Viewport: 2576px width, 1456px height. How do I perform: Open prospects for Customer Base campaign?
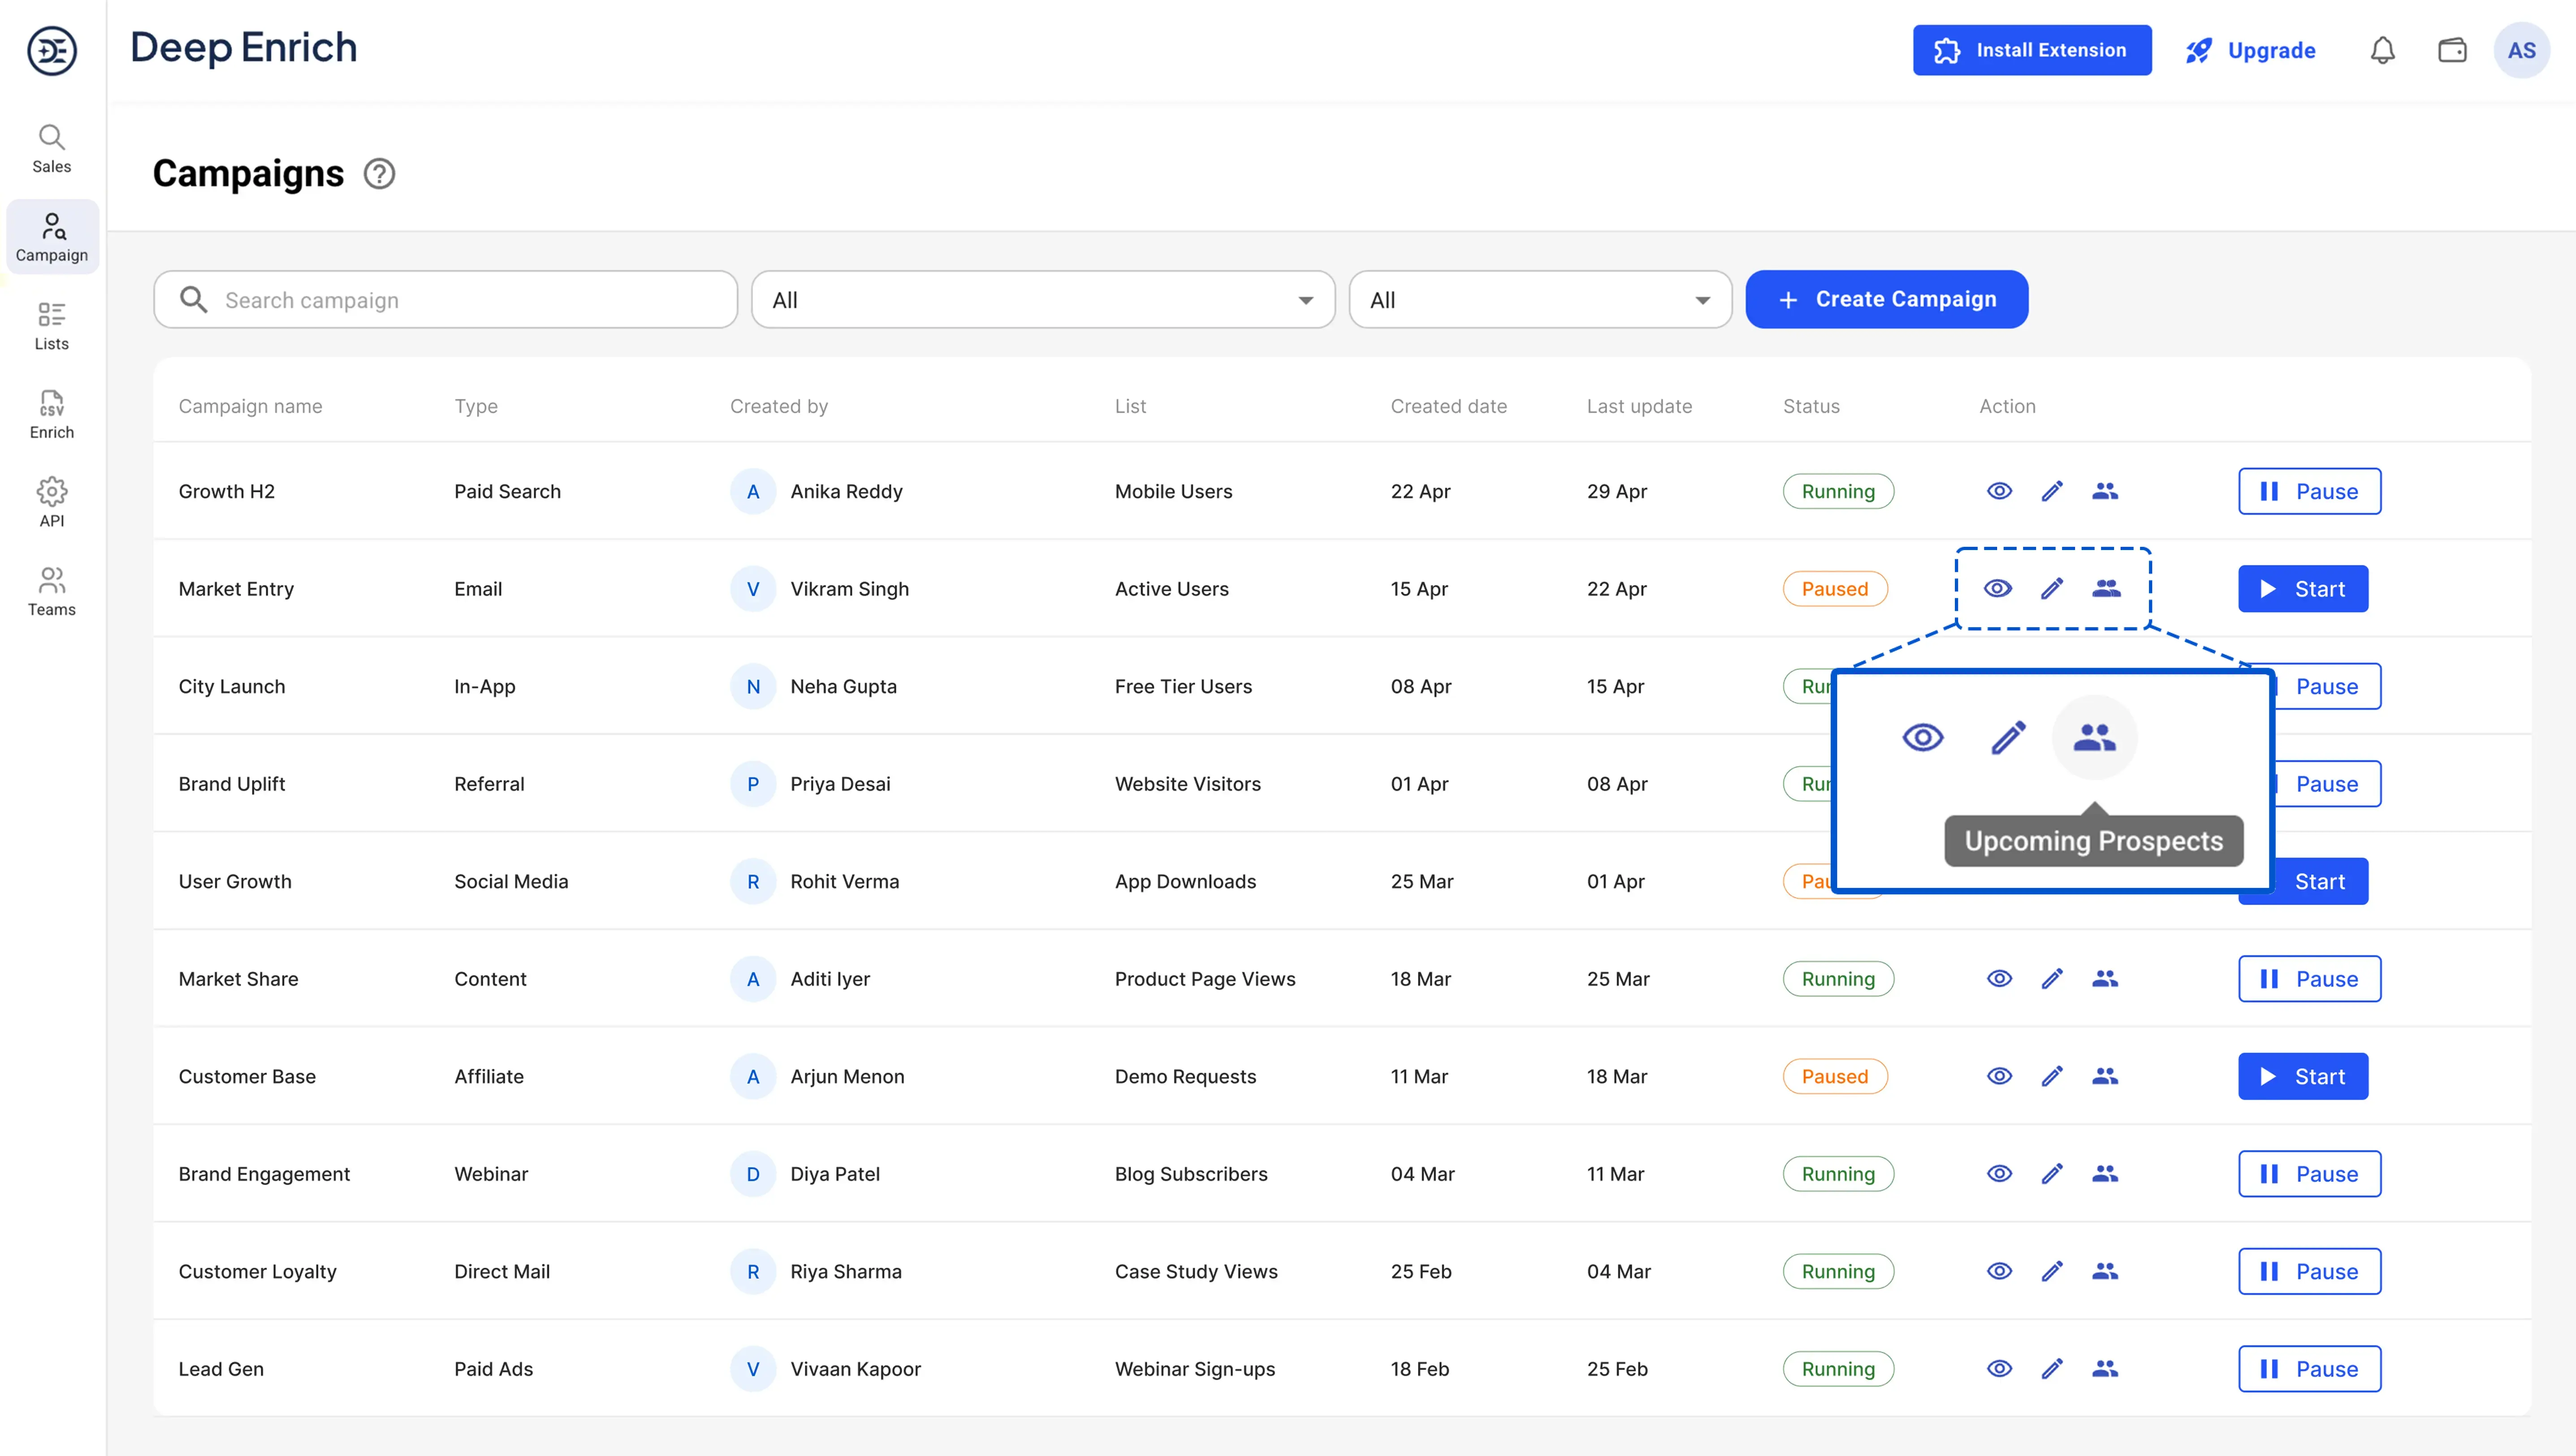pos(2105,1076)
